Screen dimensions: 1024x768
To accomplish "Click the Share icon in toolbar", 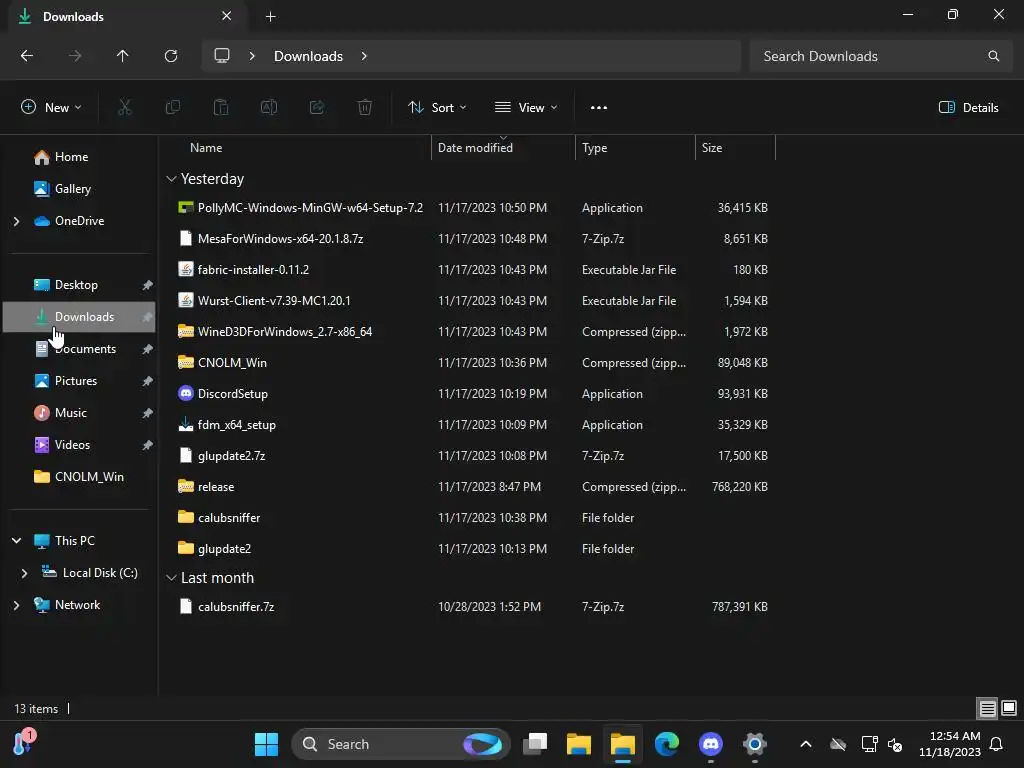I will click(x=317, y=107).
